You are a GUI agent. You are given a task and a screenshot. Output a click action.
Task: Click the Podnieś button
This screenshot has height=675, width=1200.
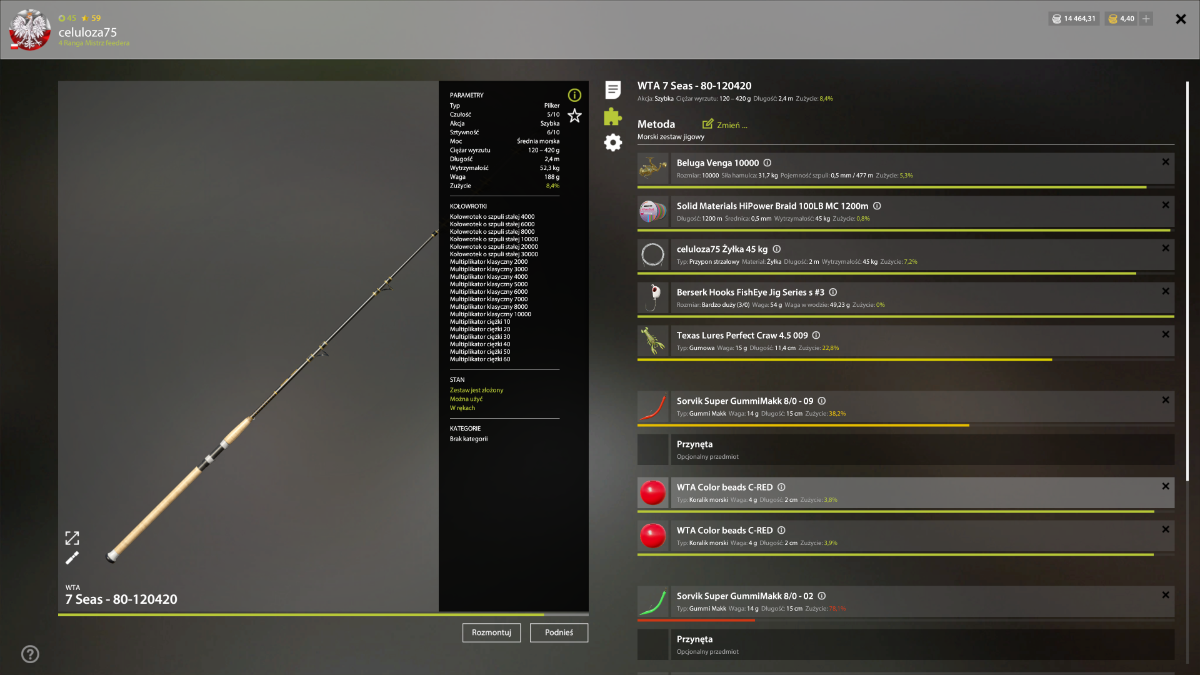point(559,632)
